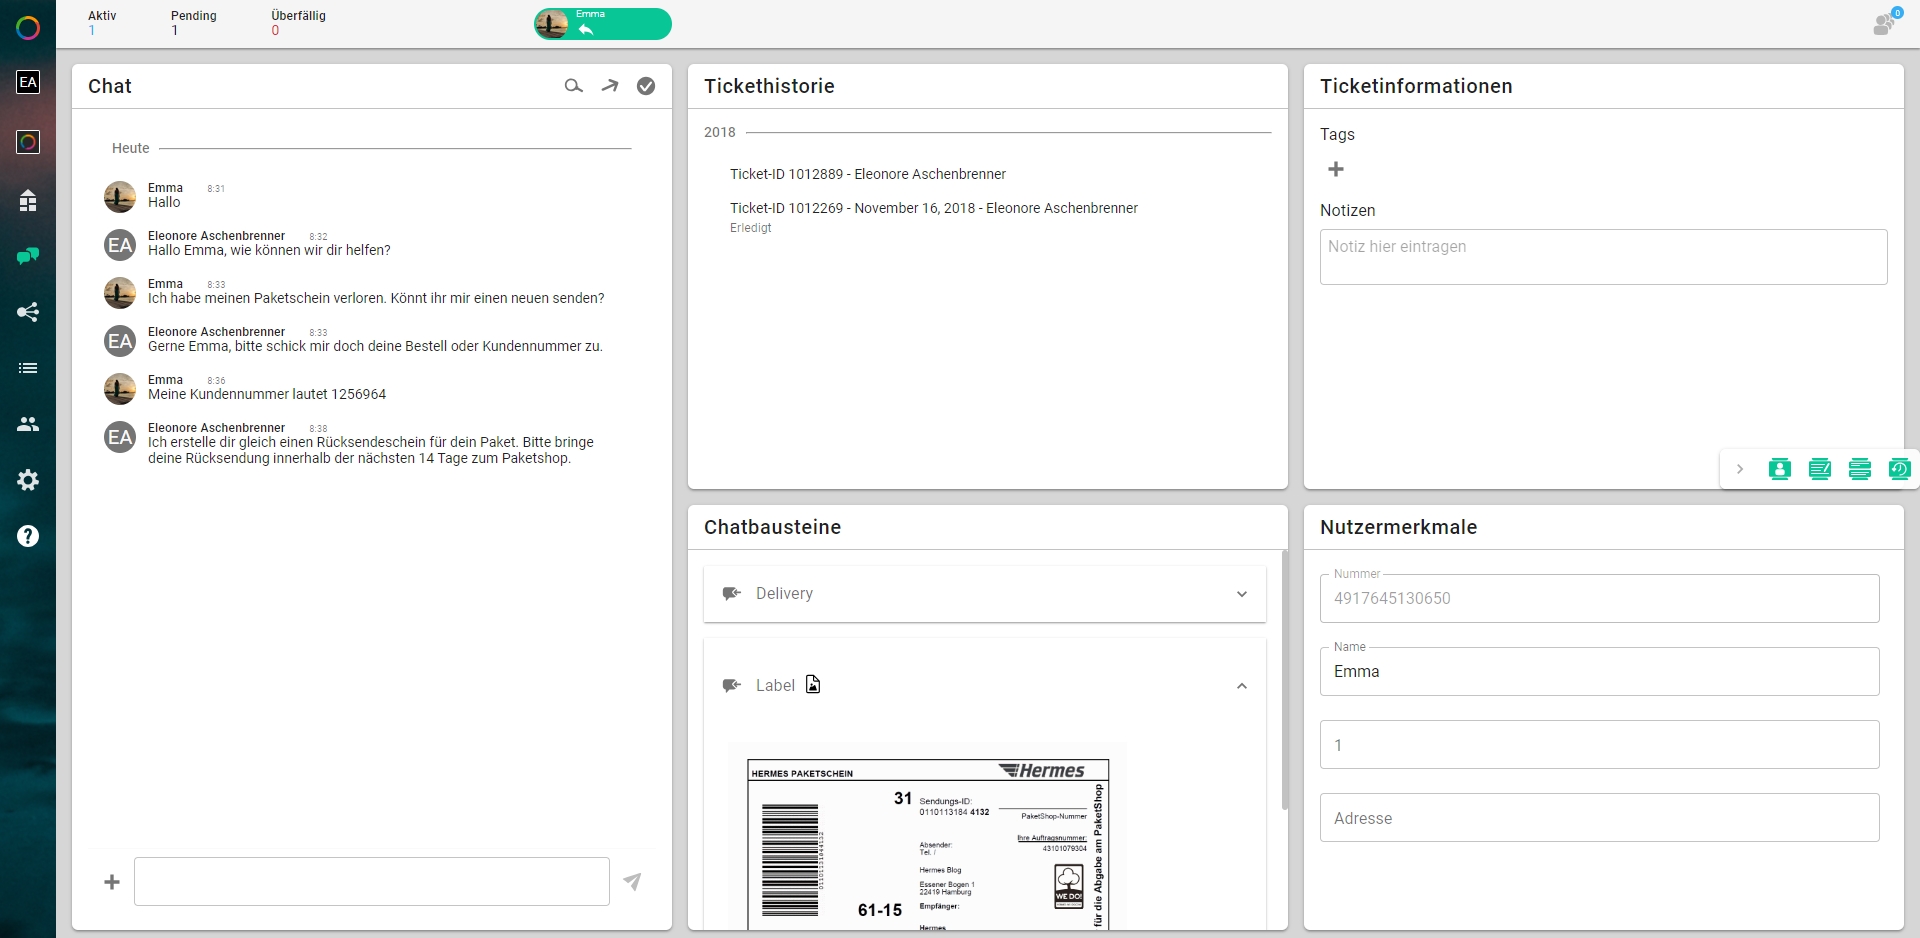This screenshot has height=938, width=1920.
Task: Click the EA avatar on the 8:38 message
Action: click(120, 437)
